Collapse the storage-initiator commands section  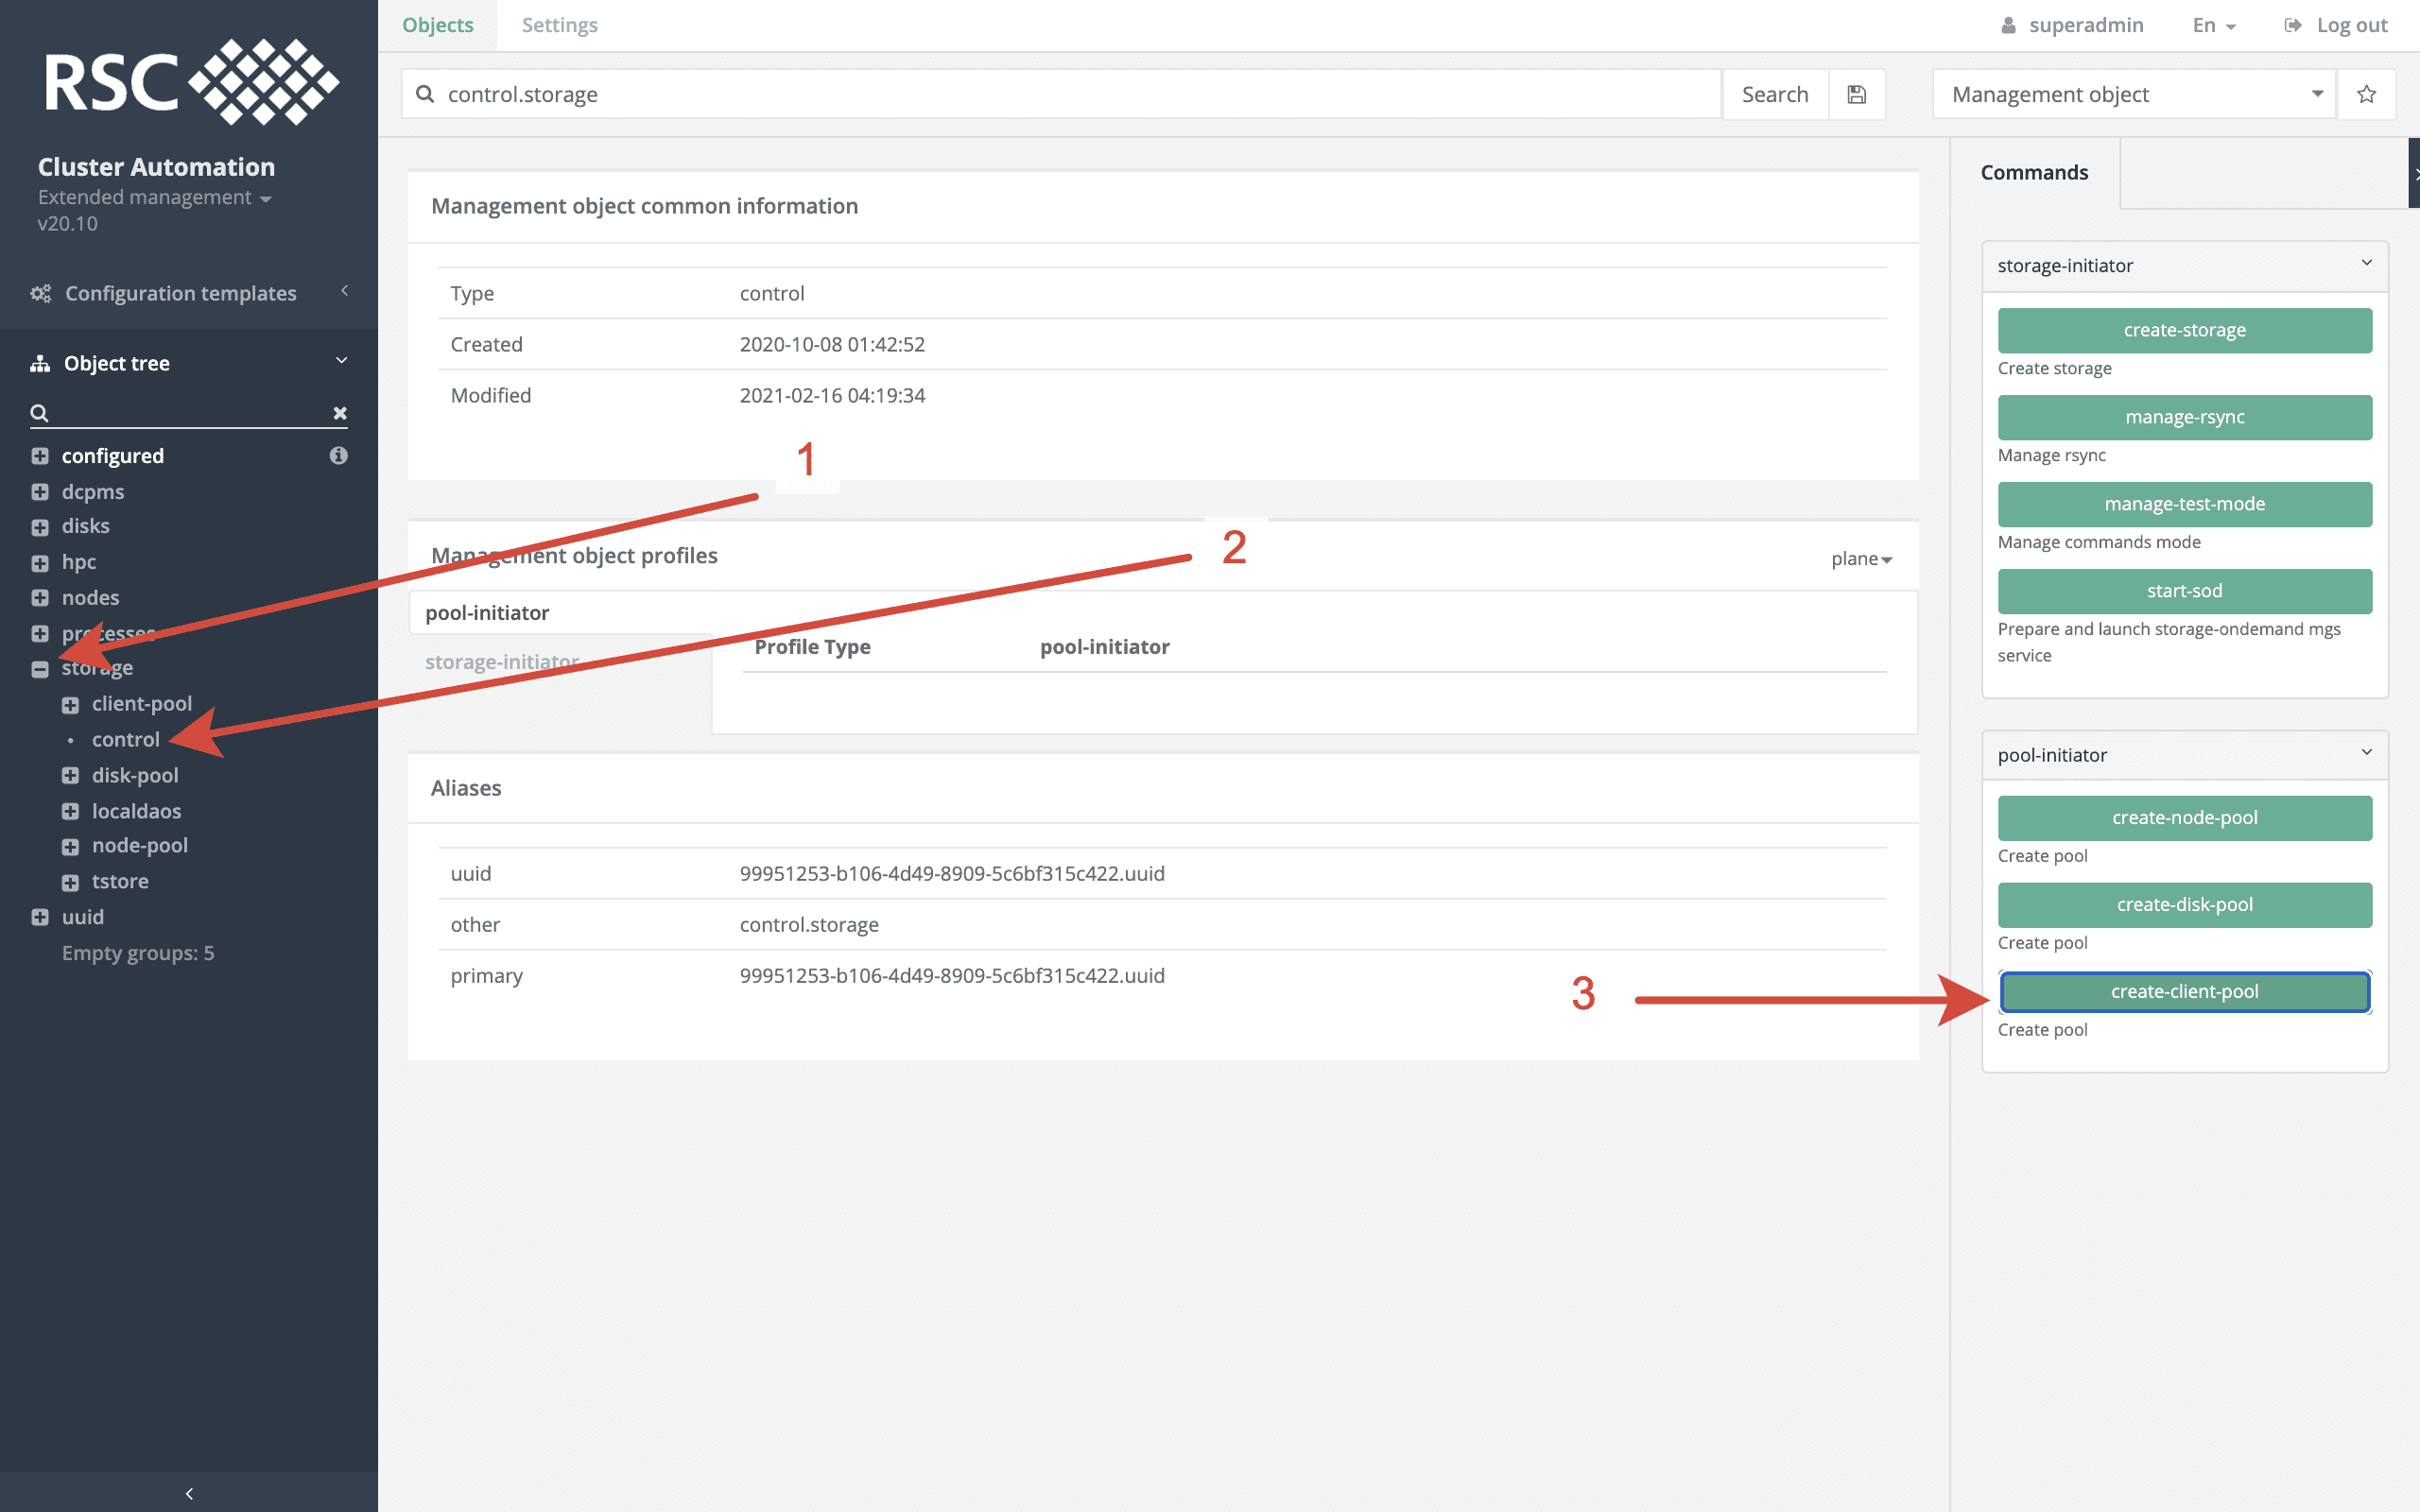[x=2366, y=263]
